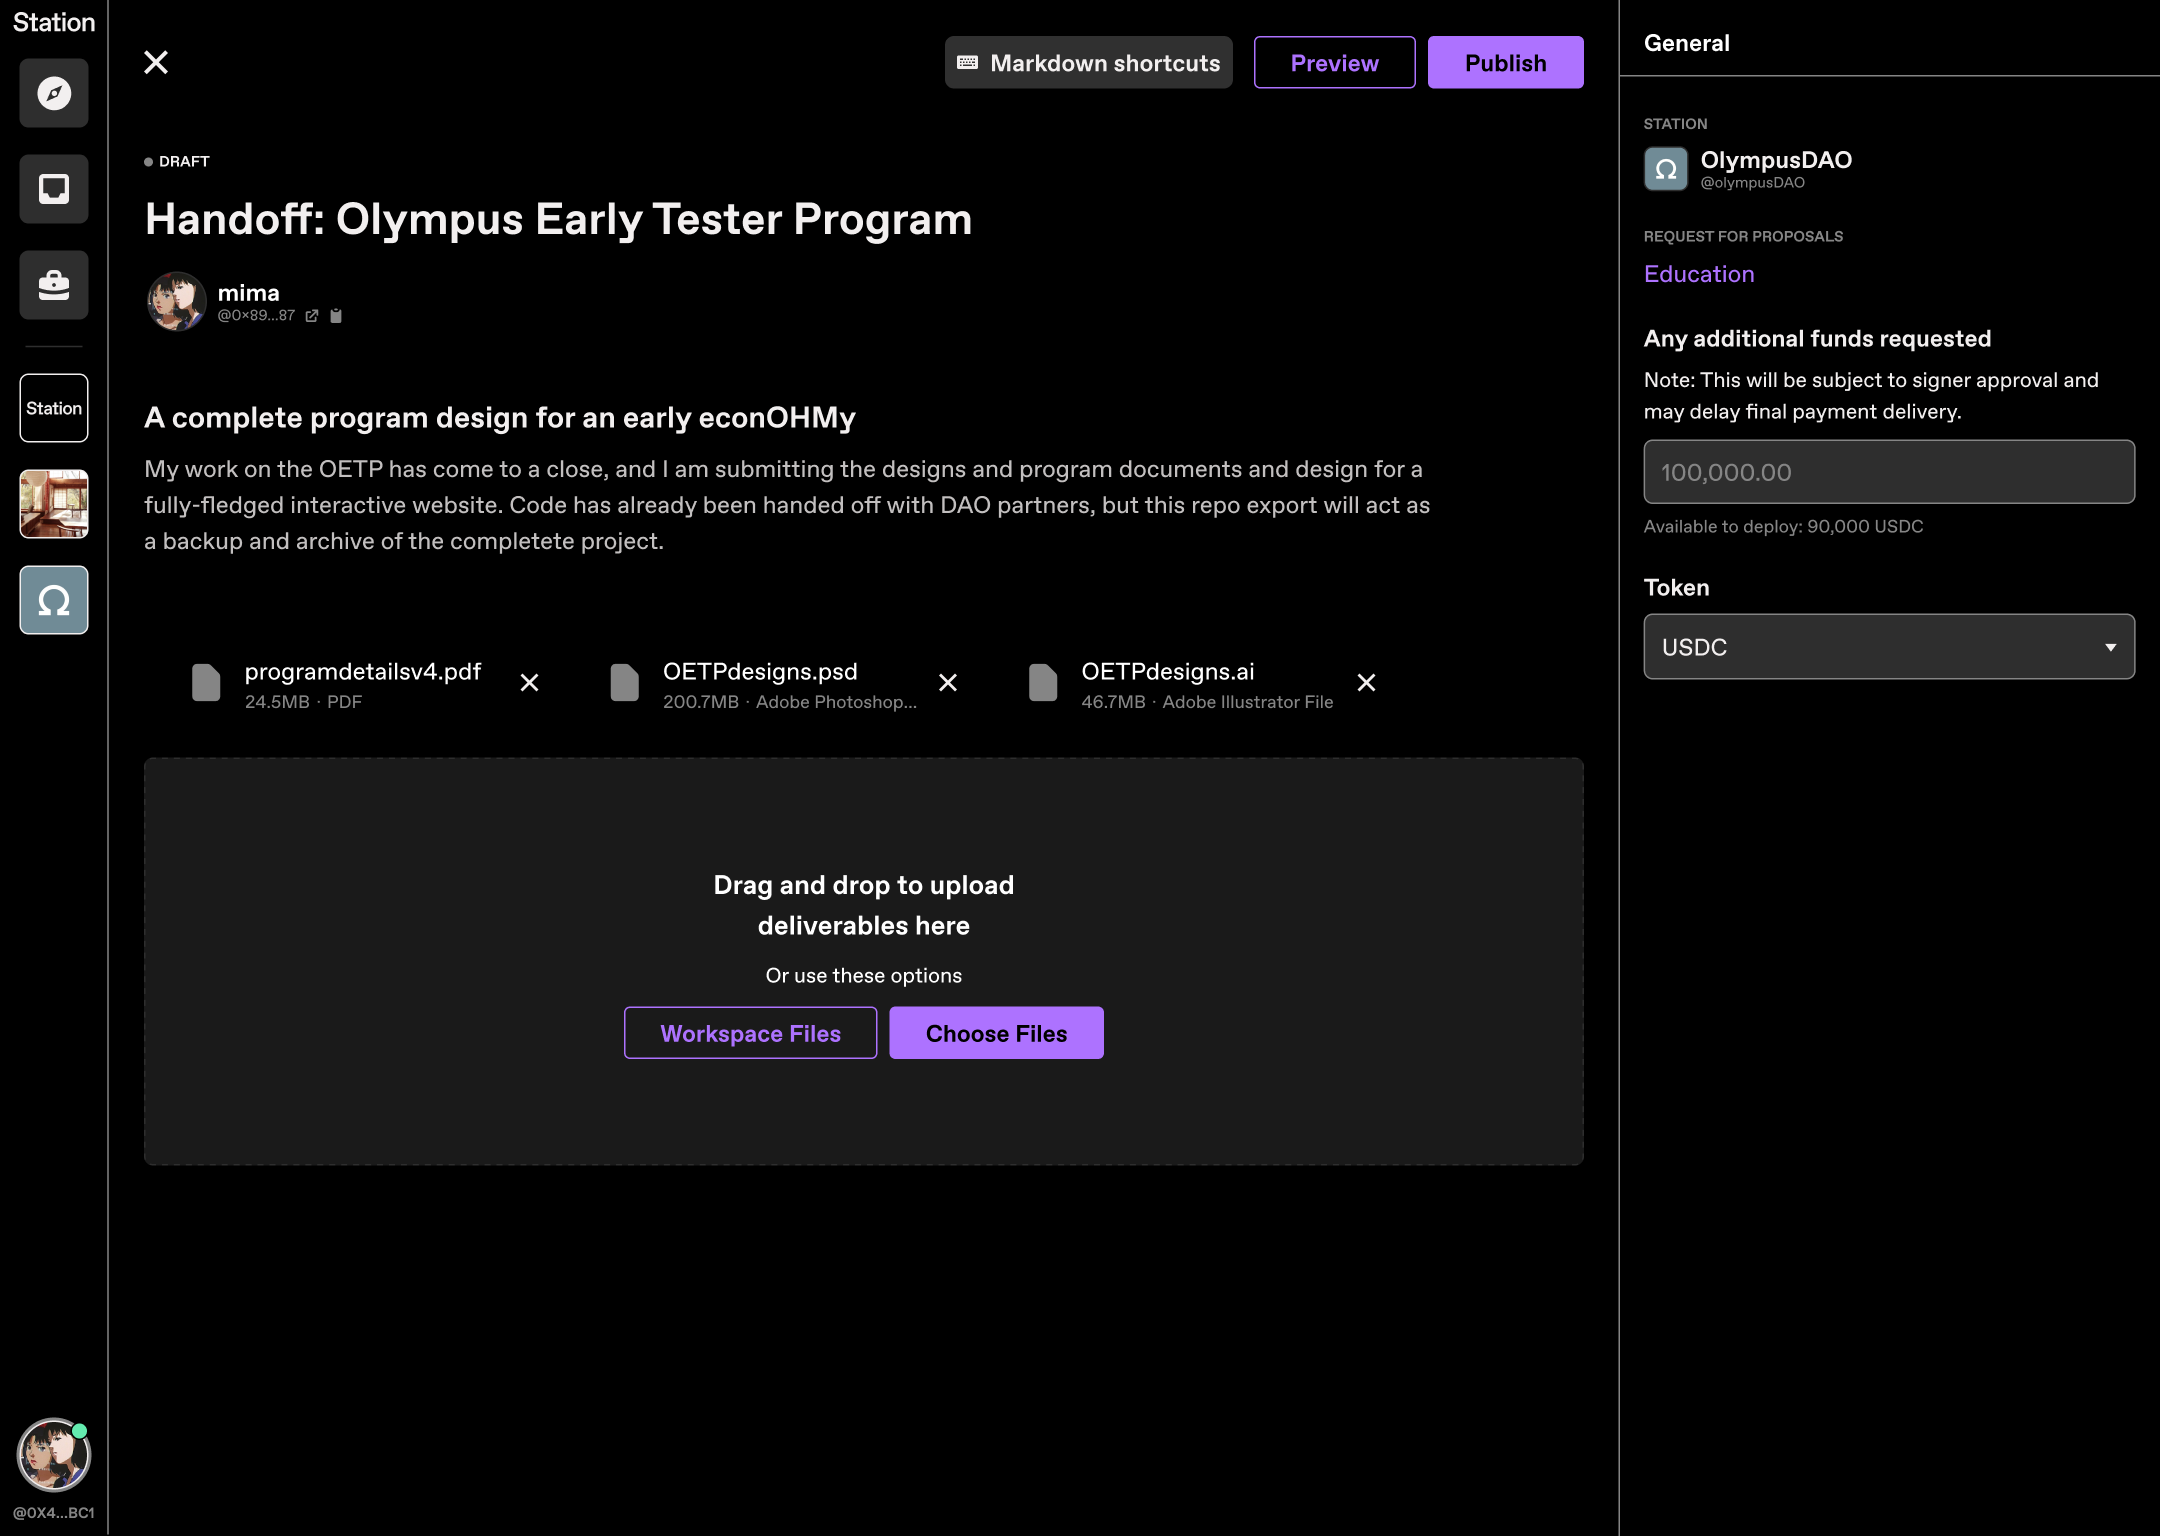Remove OETPdesigns.psd attachment

point(948,683)
